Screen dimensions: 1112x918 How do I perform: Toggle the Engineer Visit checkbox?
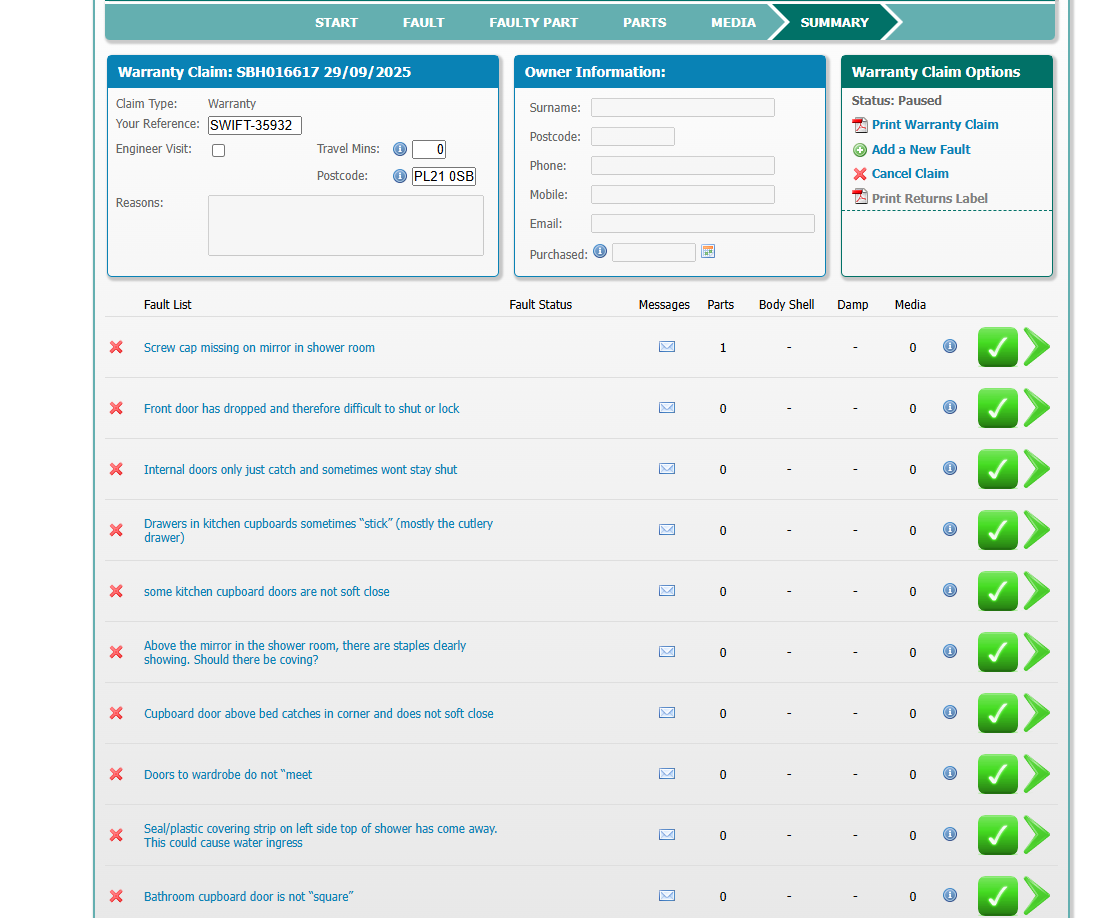pyautogui.click(x=218, y=150)
